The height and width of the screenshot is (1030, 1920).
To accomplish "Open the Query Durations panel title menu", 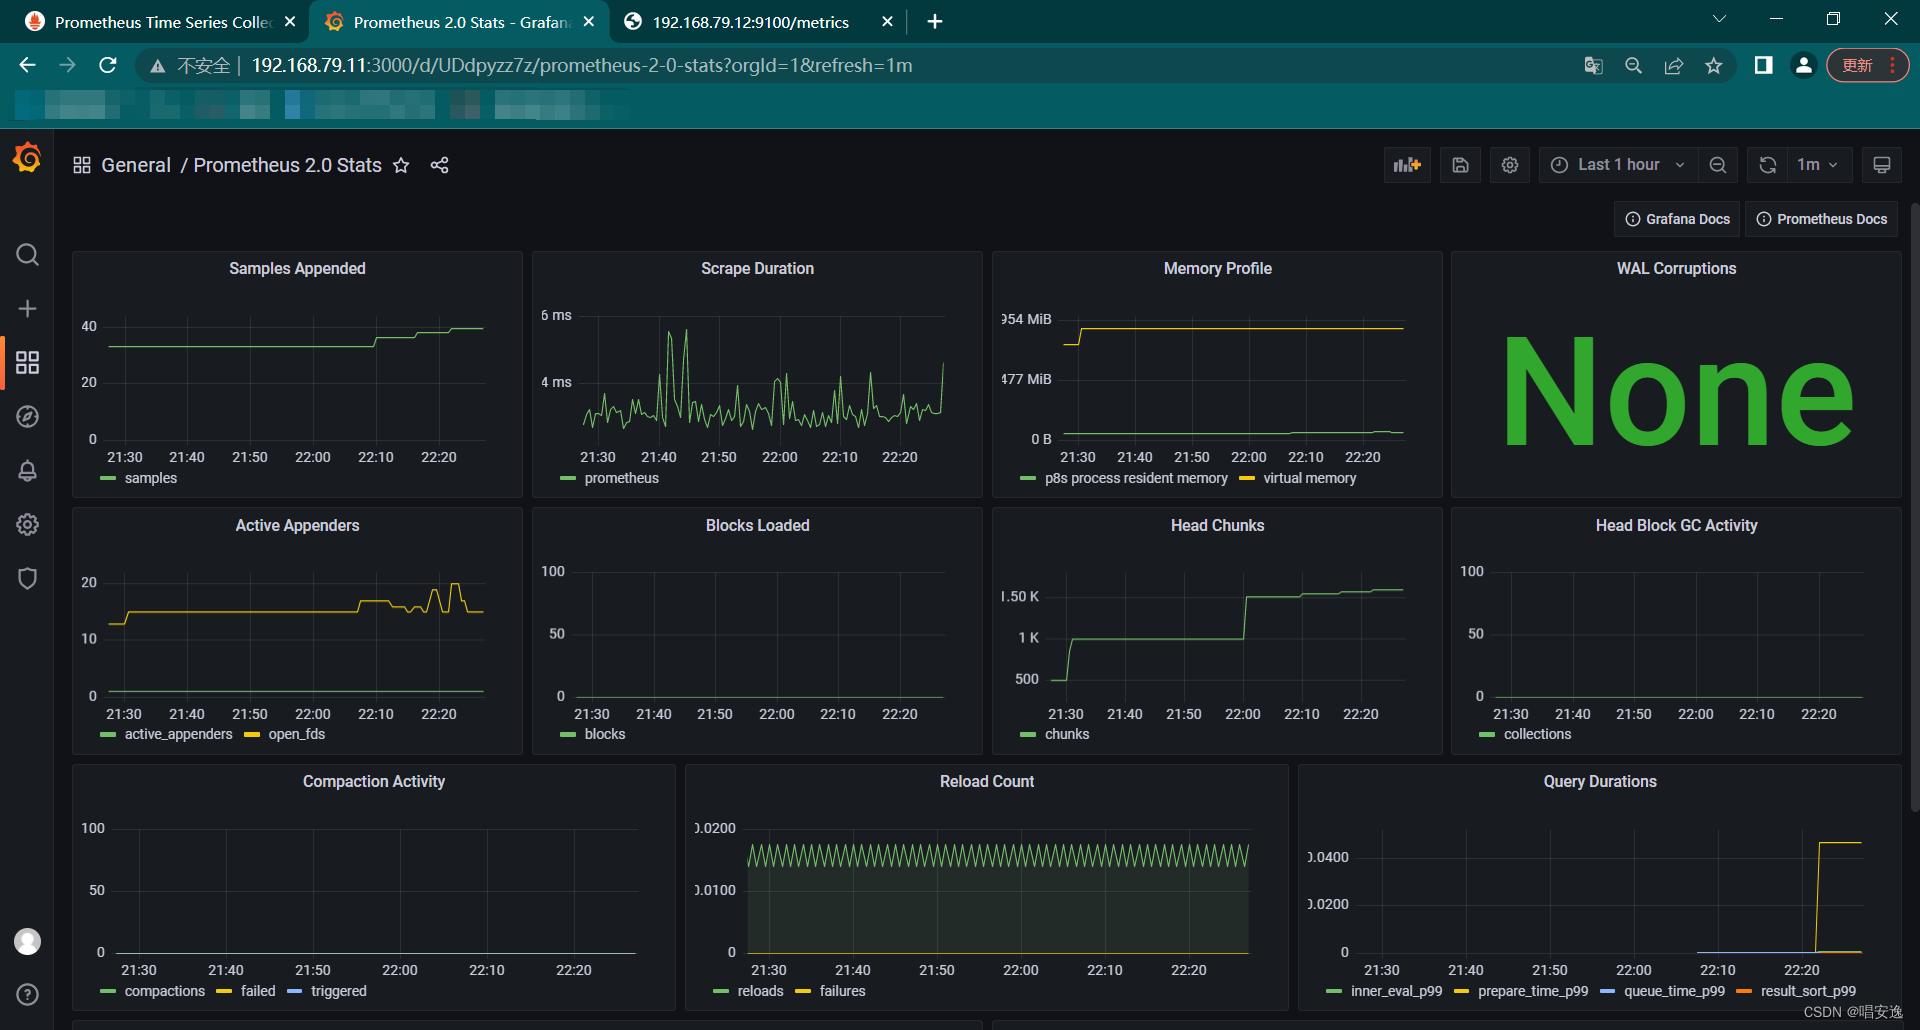I will 1600,781.
